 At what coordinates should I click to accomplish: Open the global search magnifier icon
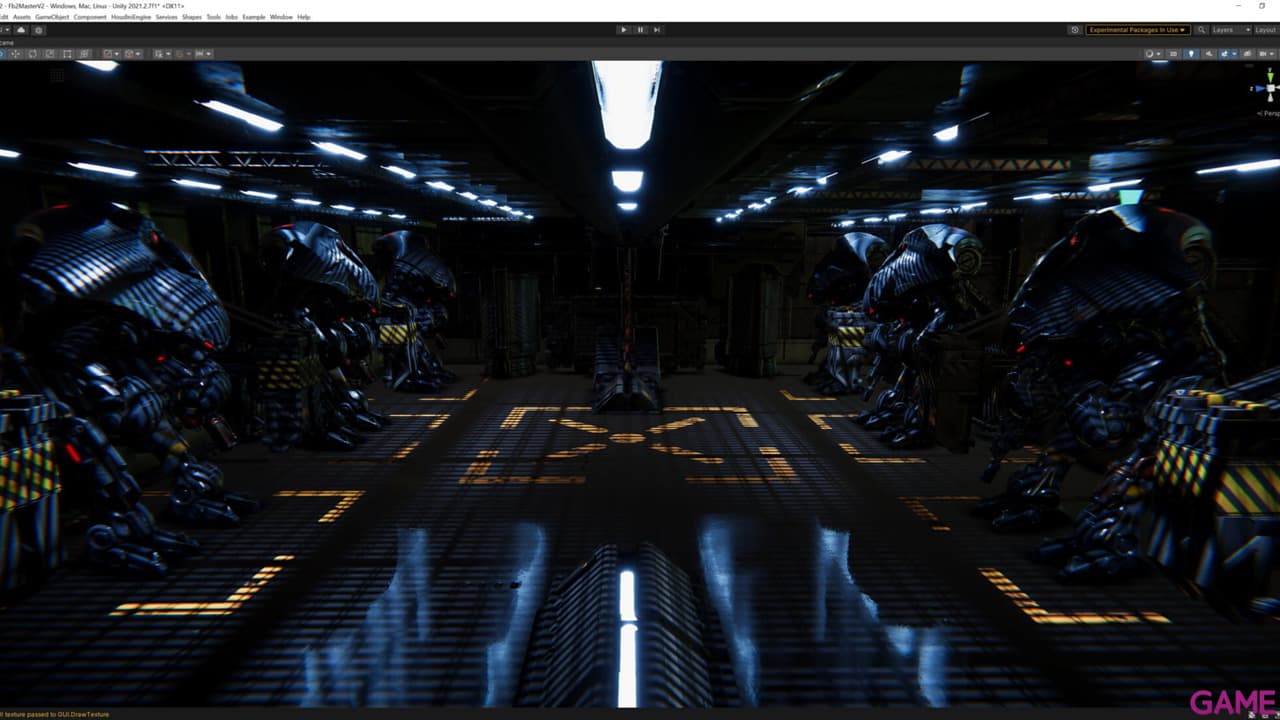tap(1201, 30)
